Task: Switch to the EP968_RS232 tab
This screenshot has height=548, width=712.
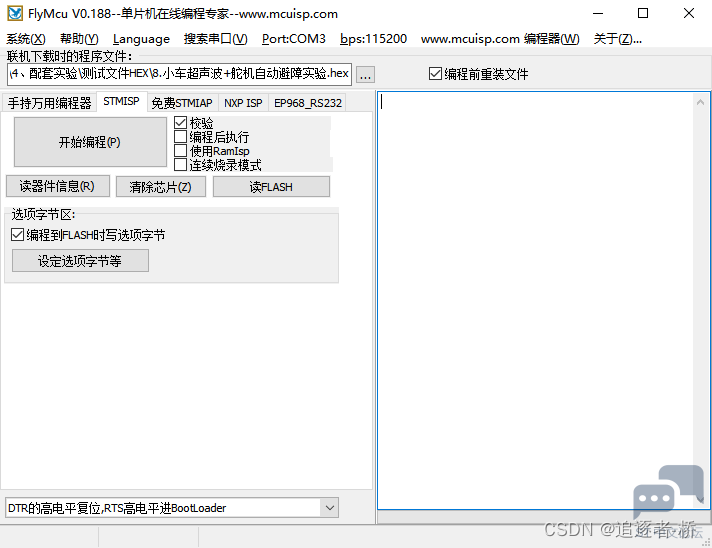Action: pyautogui.click(x=308, y=103)
